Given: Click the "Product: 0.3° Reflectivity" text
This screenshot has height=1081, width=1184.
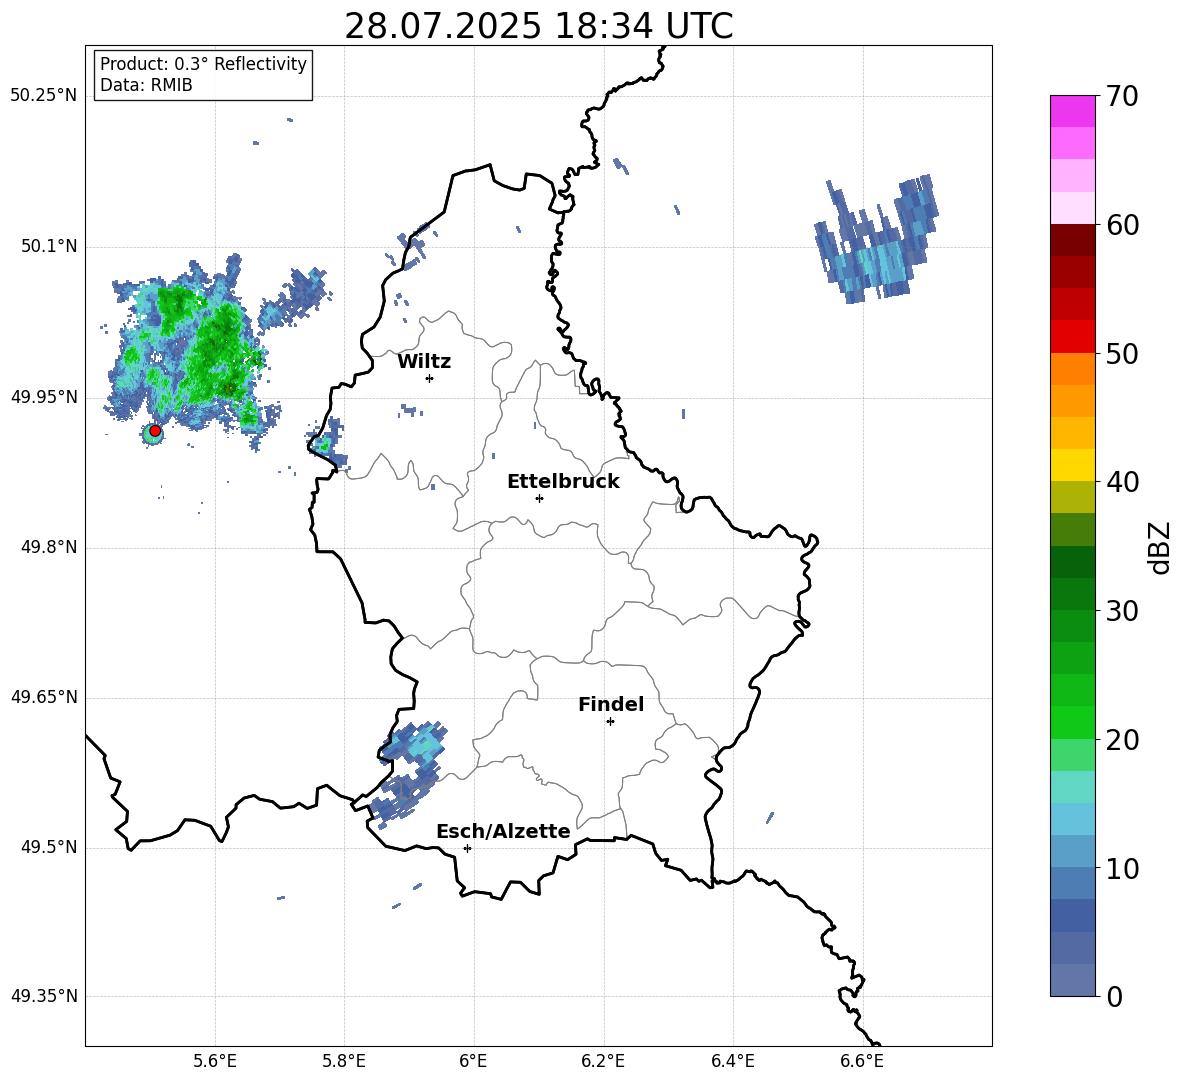Looking at the screenshot, I should (x=203, y=64).
